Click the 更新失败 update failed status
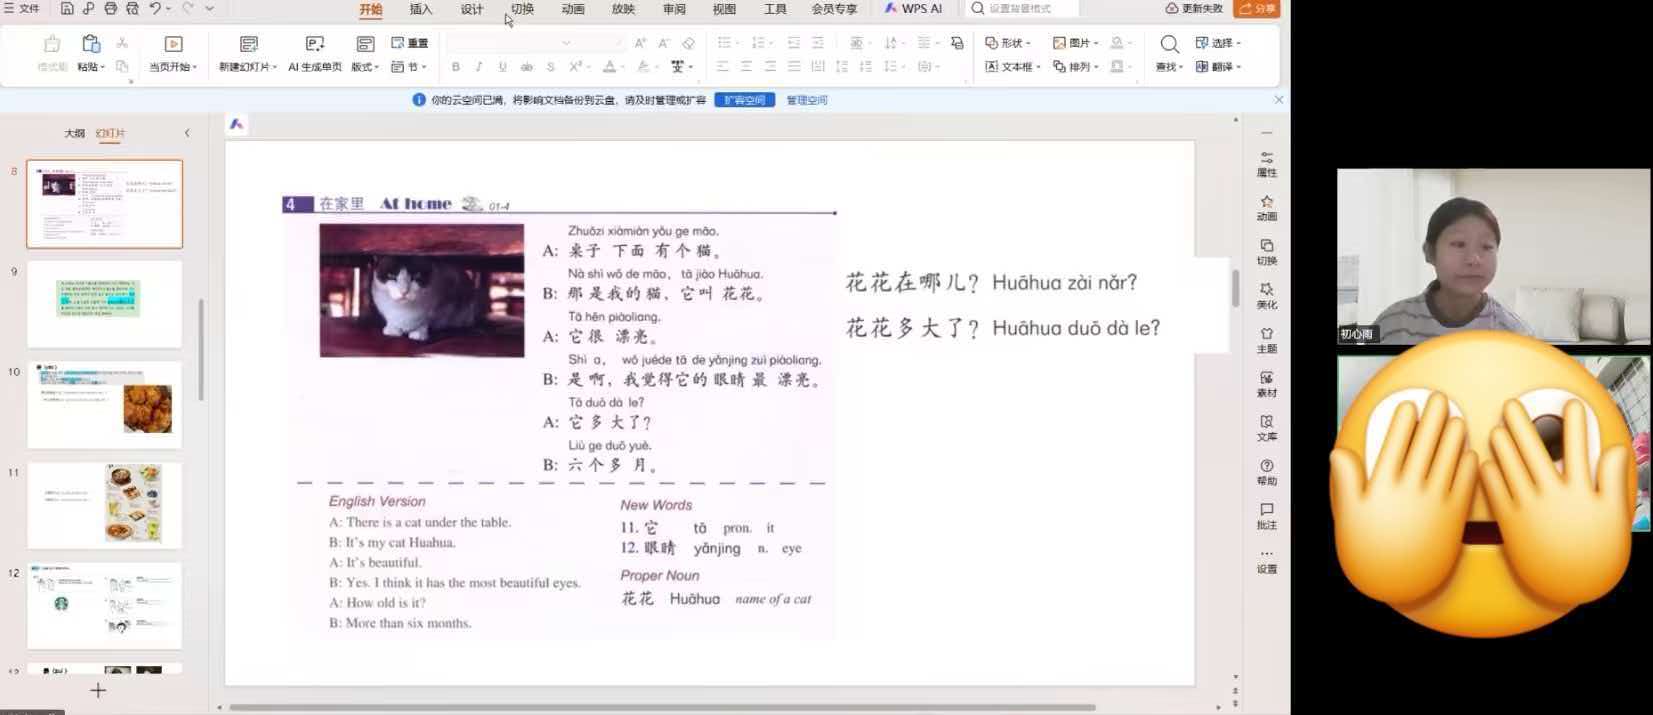 point(1195,8)
